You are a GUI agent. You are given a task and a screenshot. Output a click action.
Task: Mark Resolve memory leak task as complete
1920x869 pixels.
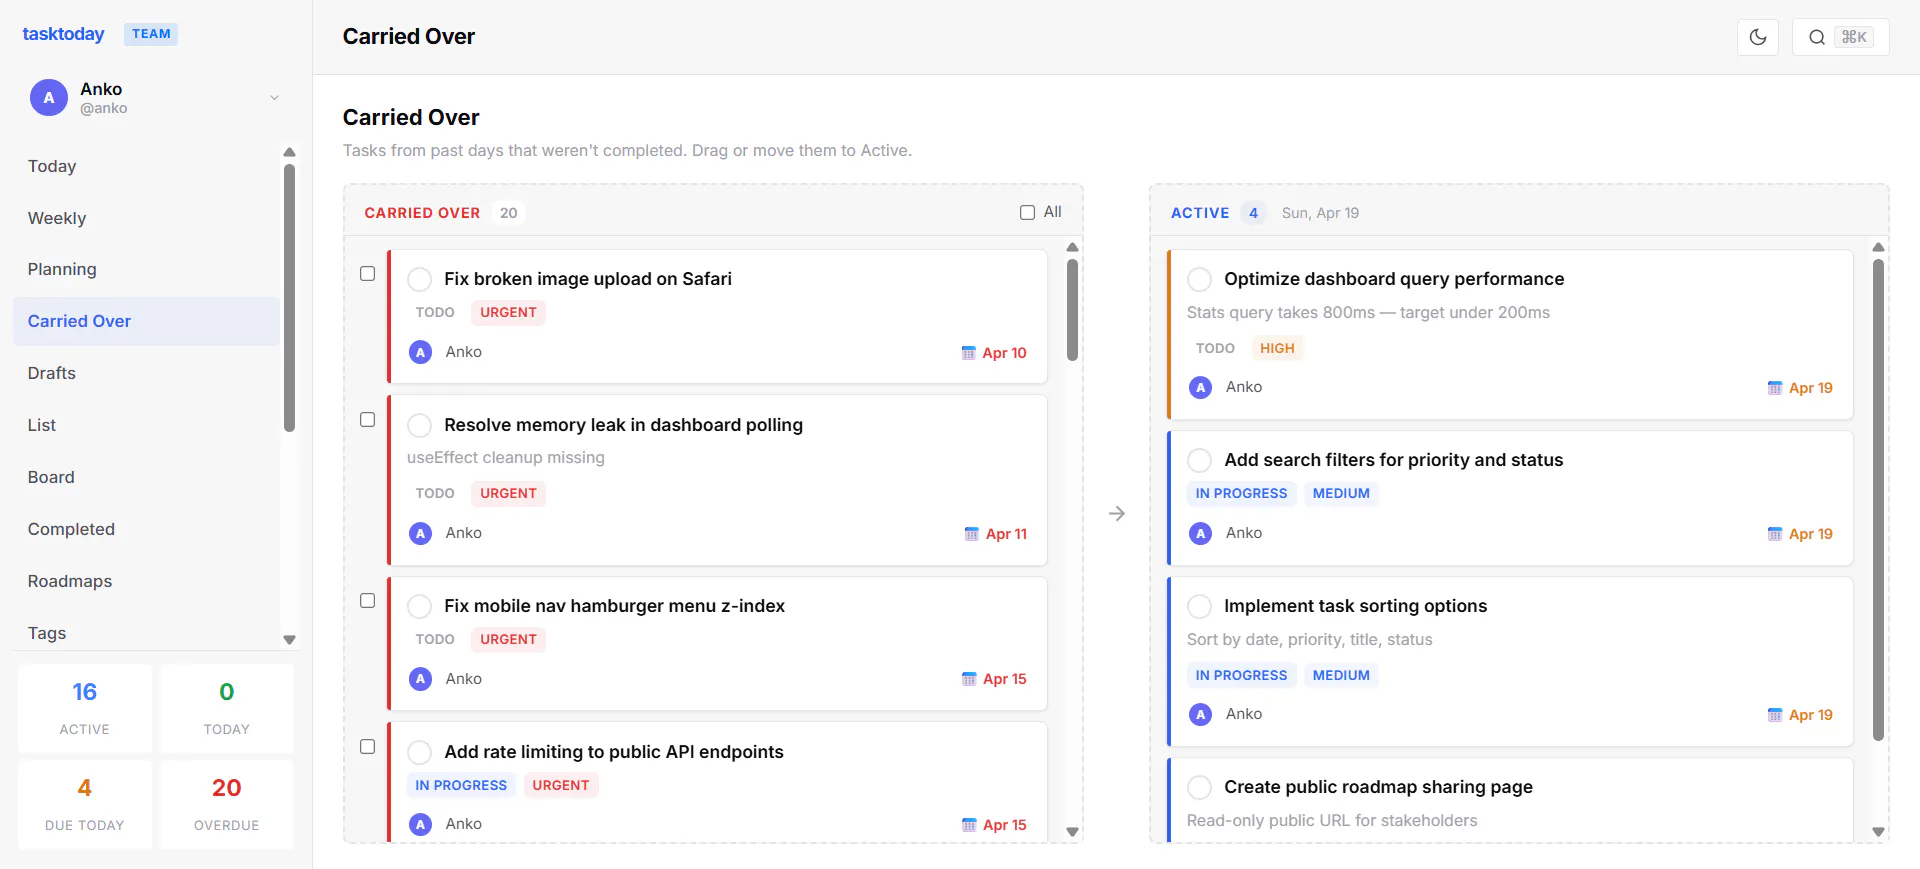coord(420,425)
